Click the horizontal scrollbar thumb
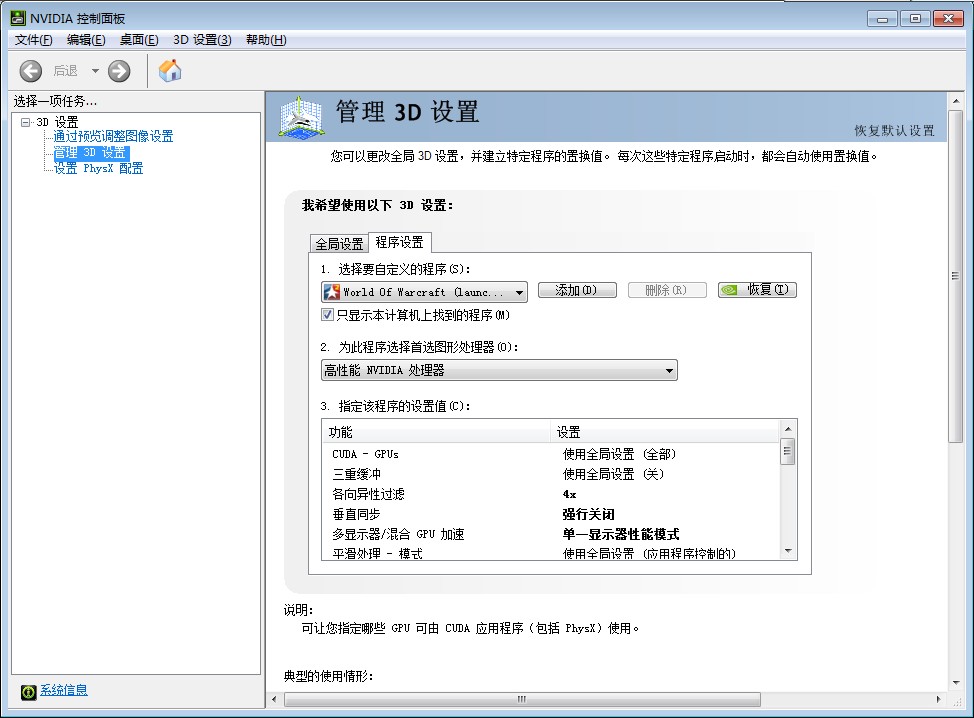This screenshot has height=718, width=974. [522, 699]
